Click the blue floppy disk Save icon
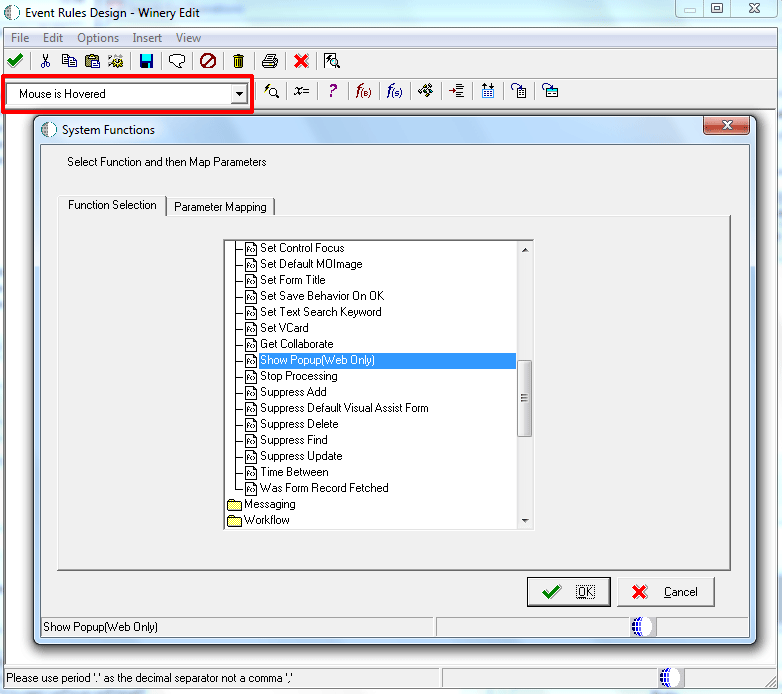This screenshot has height=694, width=782. (x=146, y=61)
